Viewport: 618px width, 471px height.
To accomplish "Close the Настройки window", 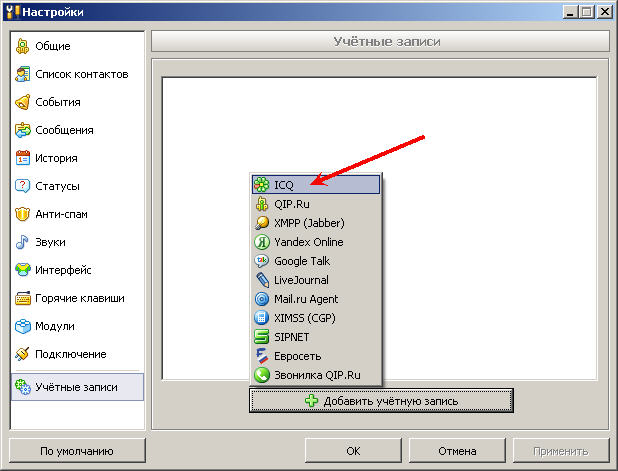I will coord(605,12).
